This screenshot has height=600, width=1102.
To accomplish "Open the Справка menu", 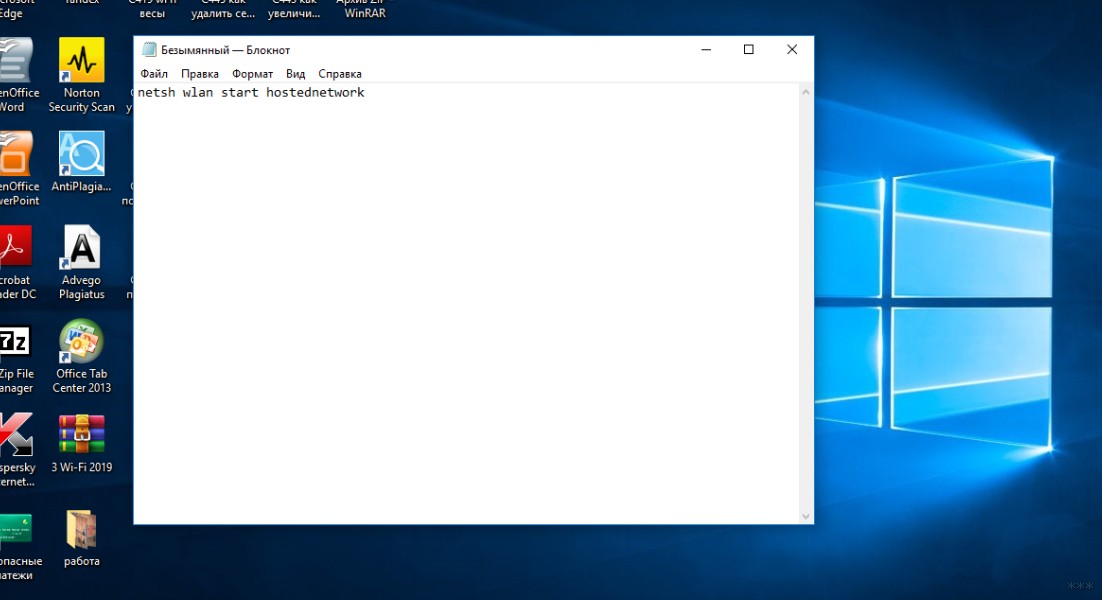I will 340,74.
